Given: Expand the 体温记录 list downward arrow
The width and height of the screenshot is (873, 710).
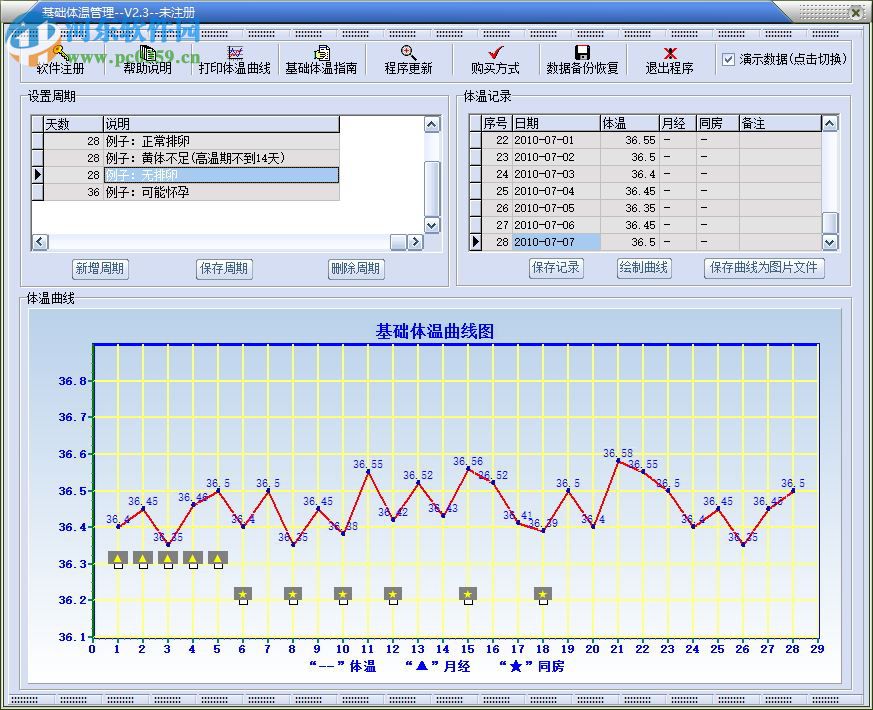Looking at the screenshot, I should click(x=830, y=242).
